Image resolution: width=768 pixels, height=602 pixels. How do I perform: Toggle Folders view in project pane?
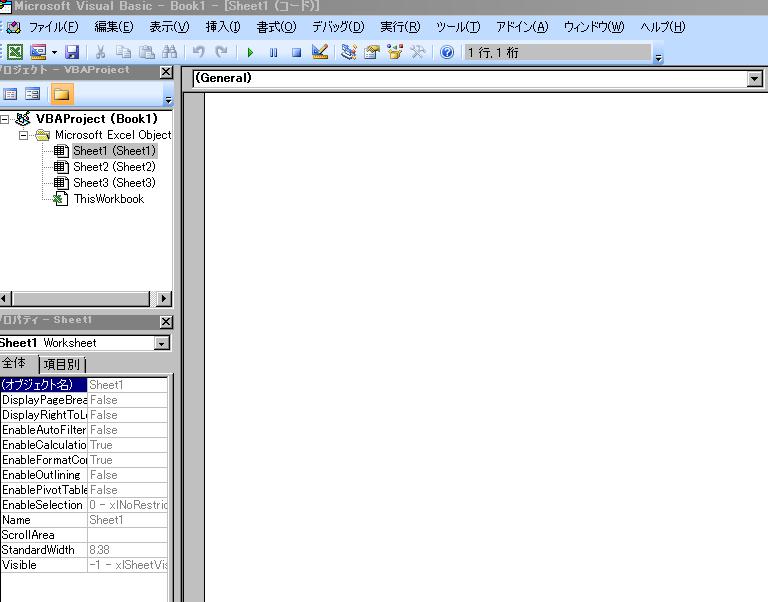point(62,94)
